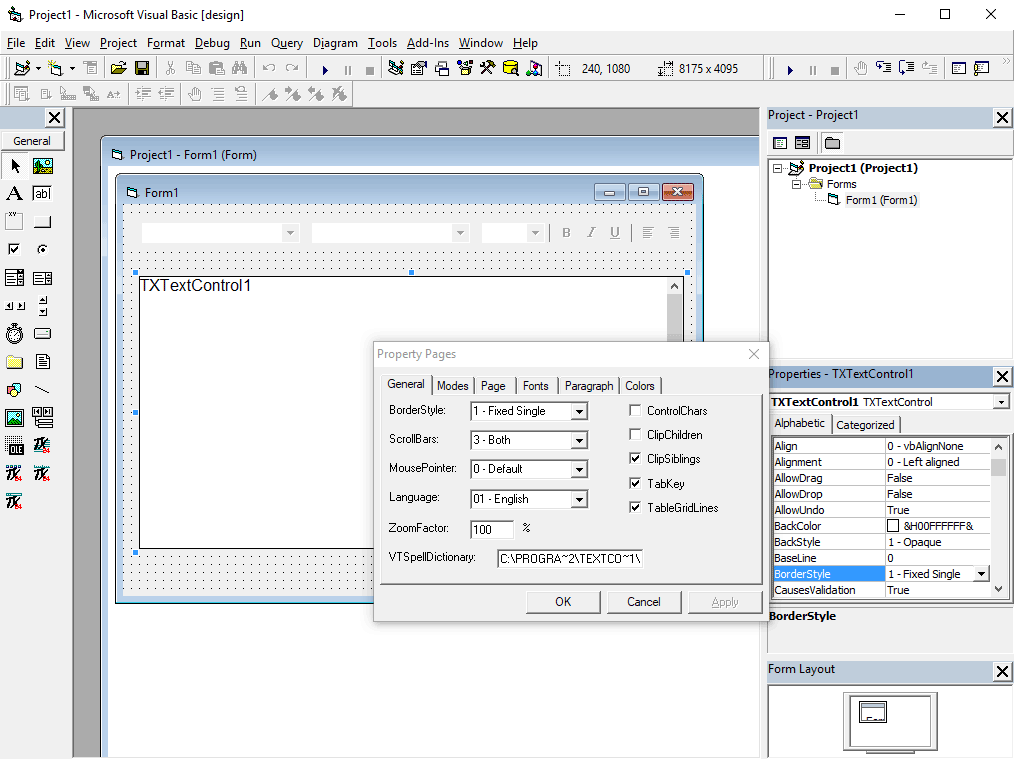Select the Pointer tool in the toolbox
Viewport: 1014px width, 759px height.
pos(15,166)
